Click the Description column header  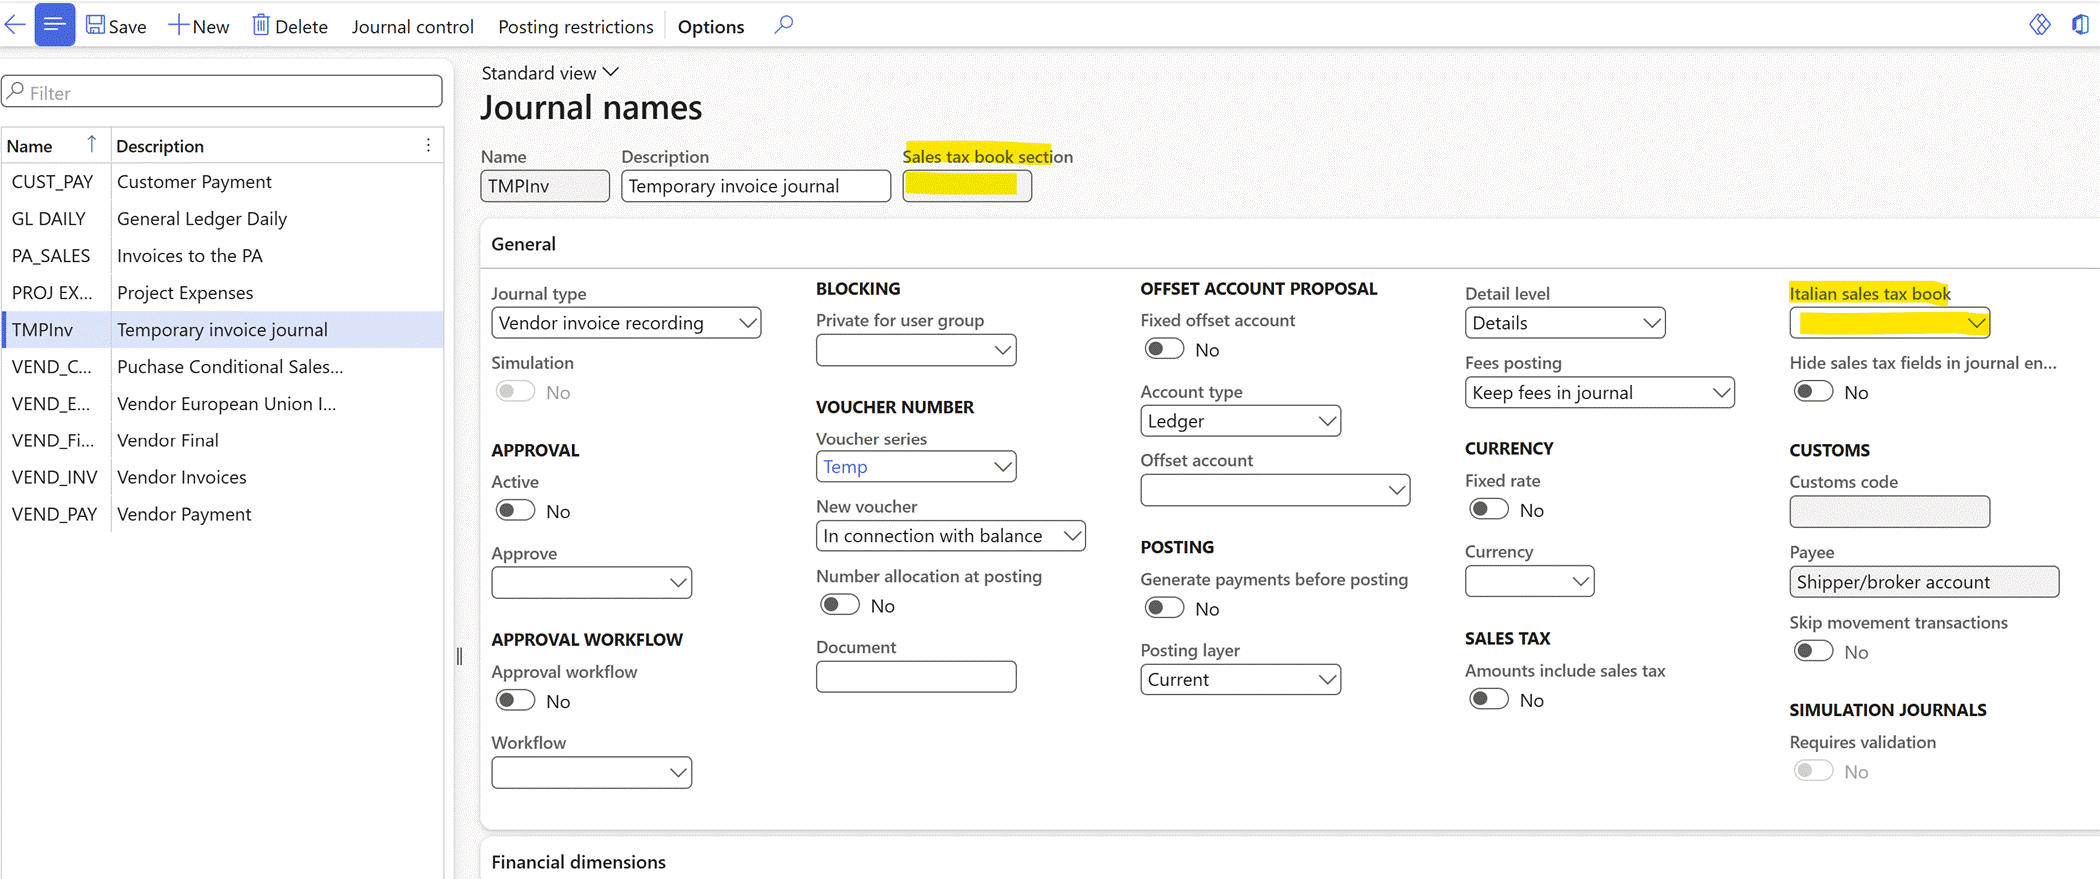pos(160,146)
